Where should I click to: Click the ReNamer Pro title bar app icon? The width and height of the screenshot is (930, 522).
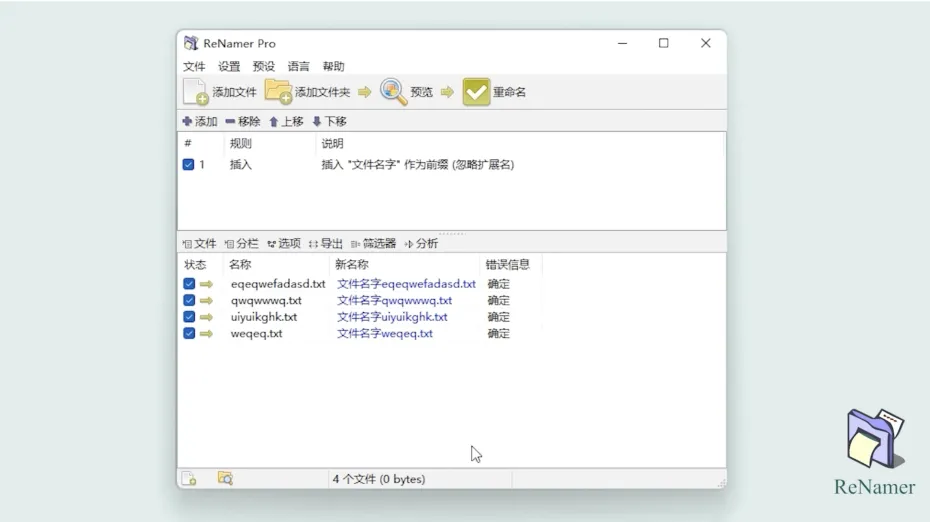point(191,43)
